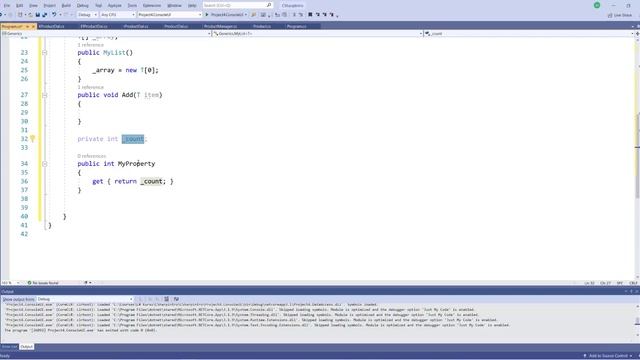Click the green user account avatar
640x360 pixels.
597,5
